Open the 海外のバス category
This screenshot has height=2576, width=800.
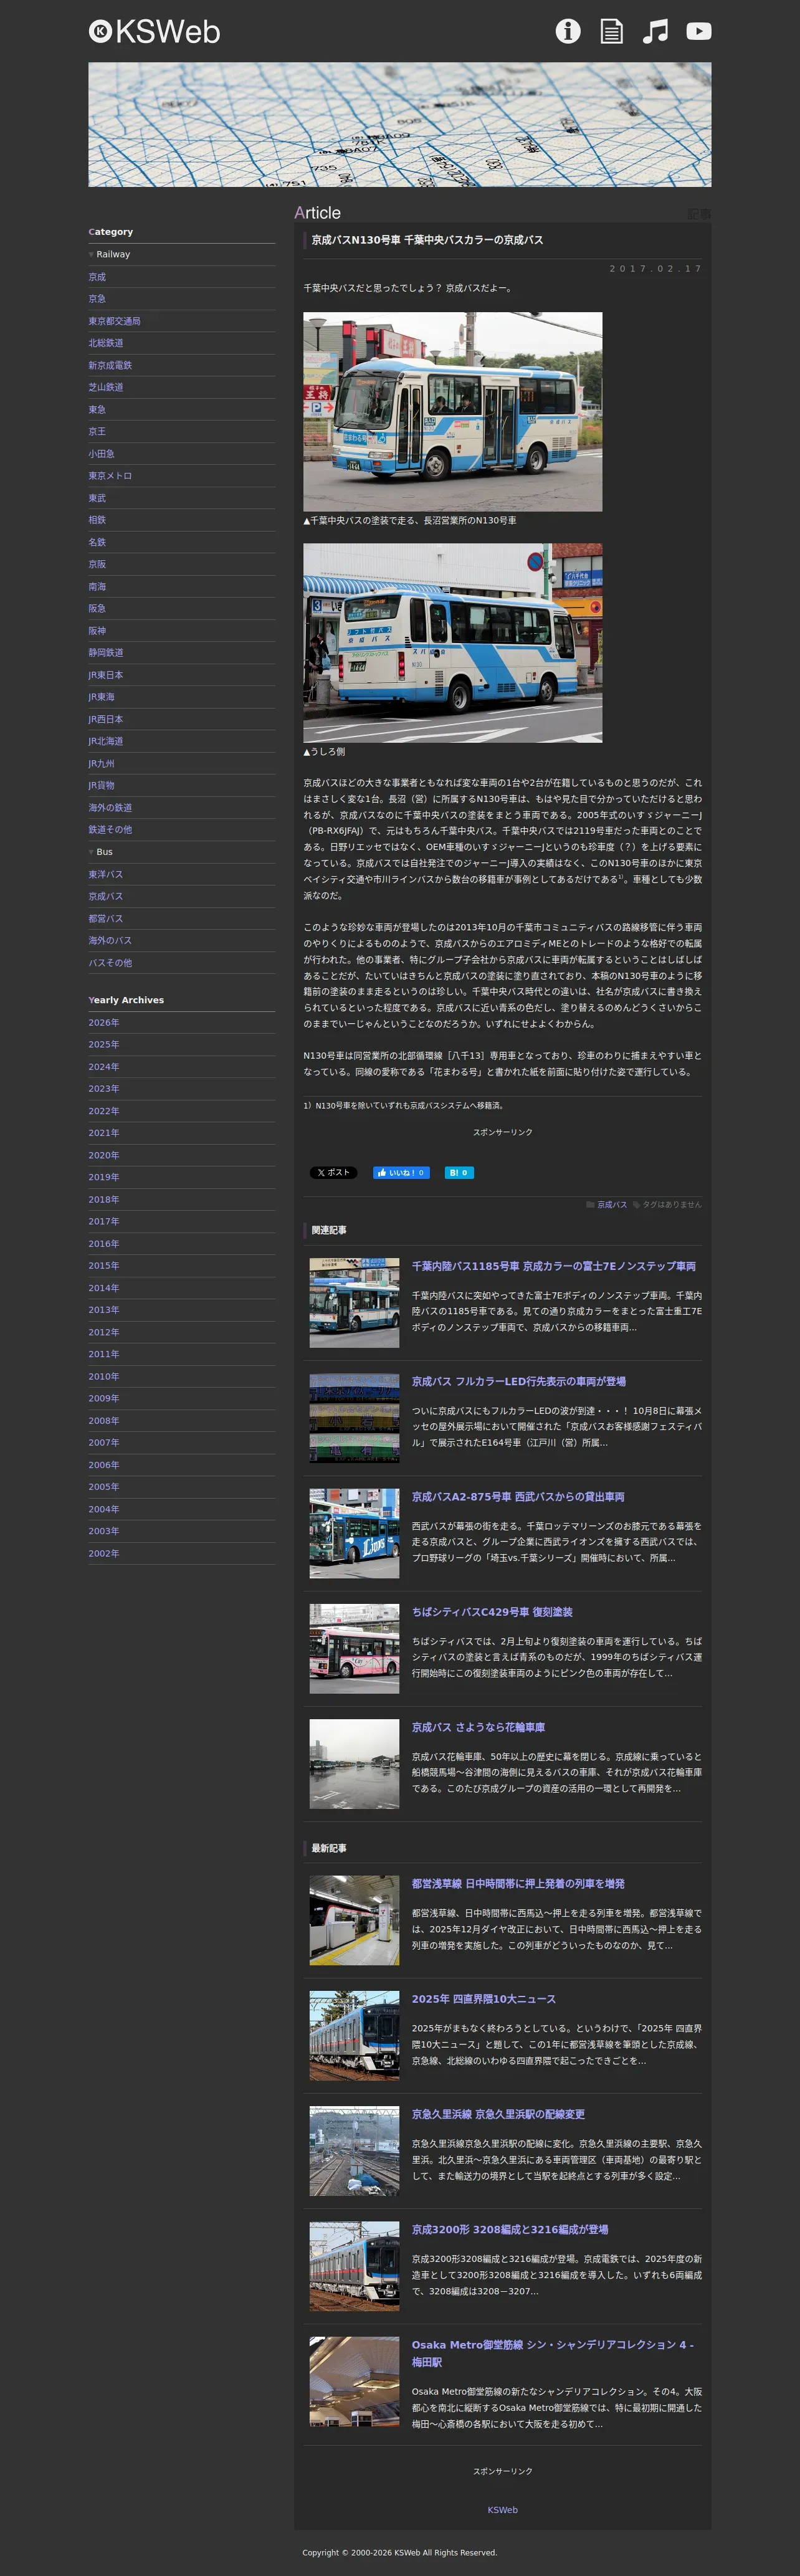coord(110,940)
